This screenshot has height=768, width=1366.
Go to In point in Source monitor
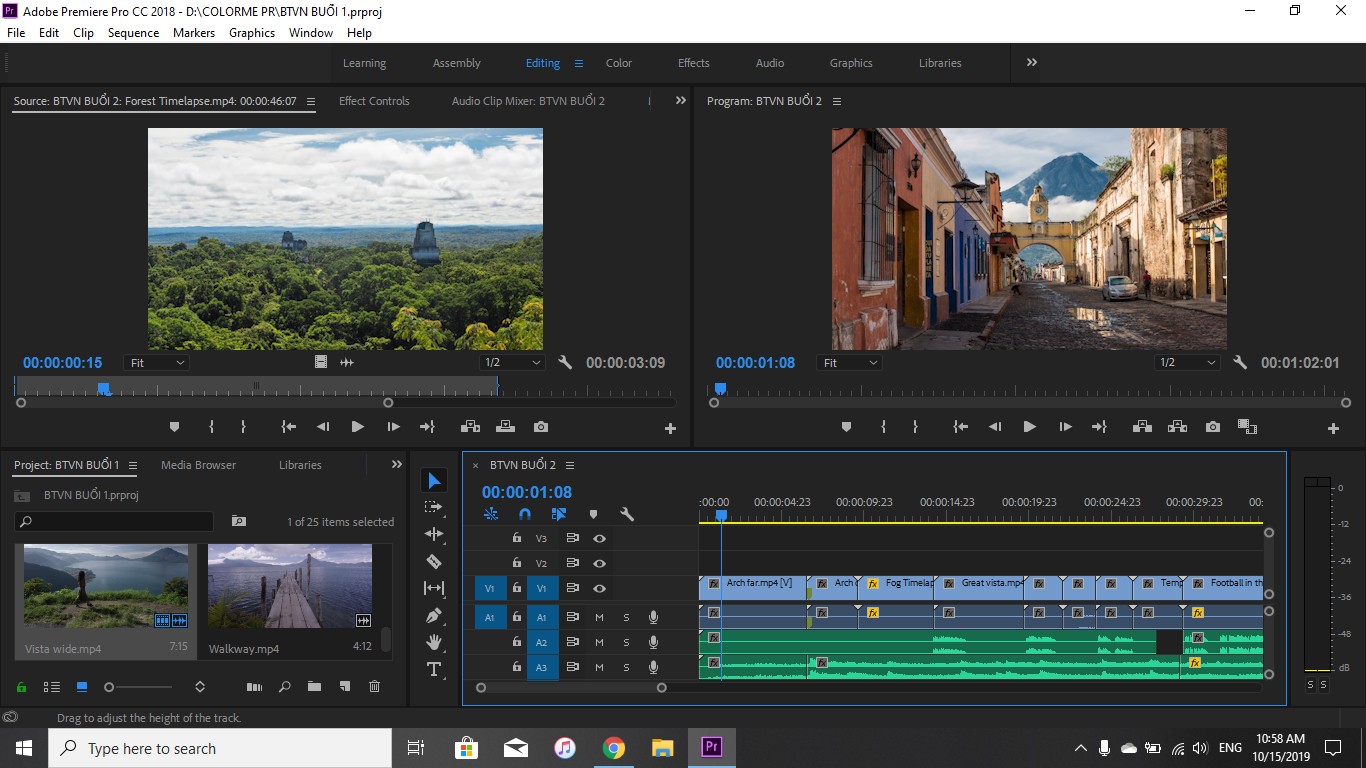[288, 427]
